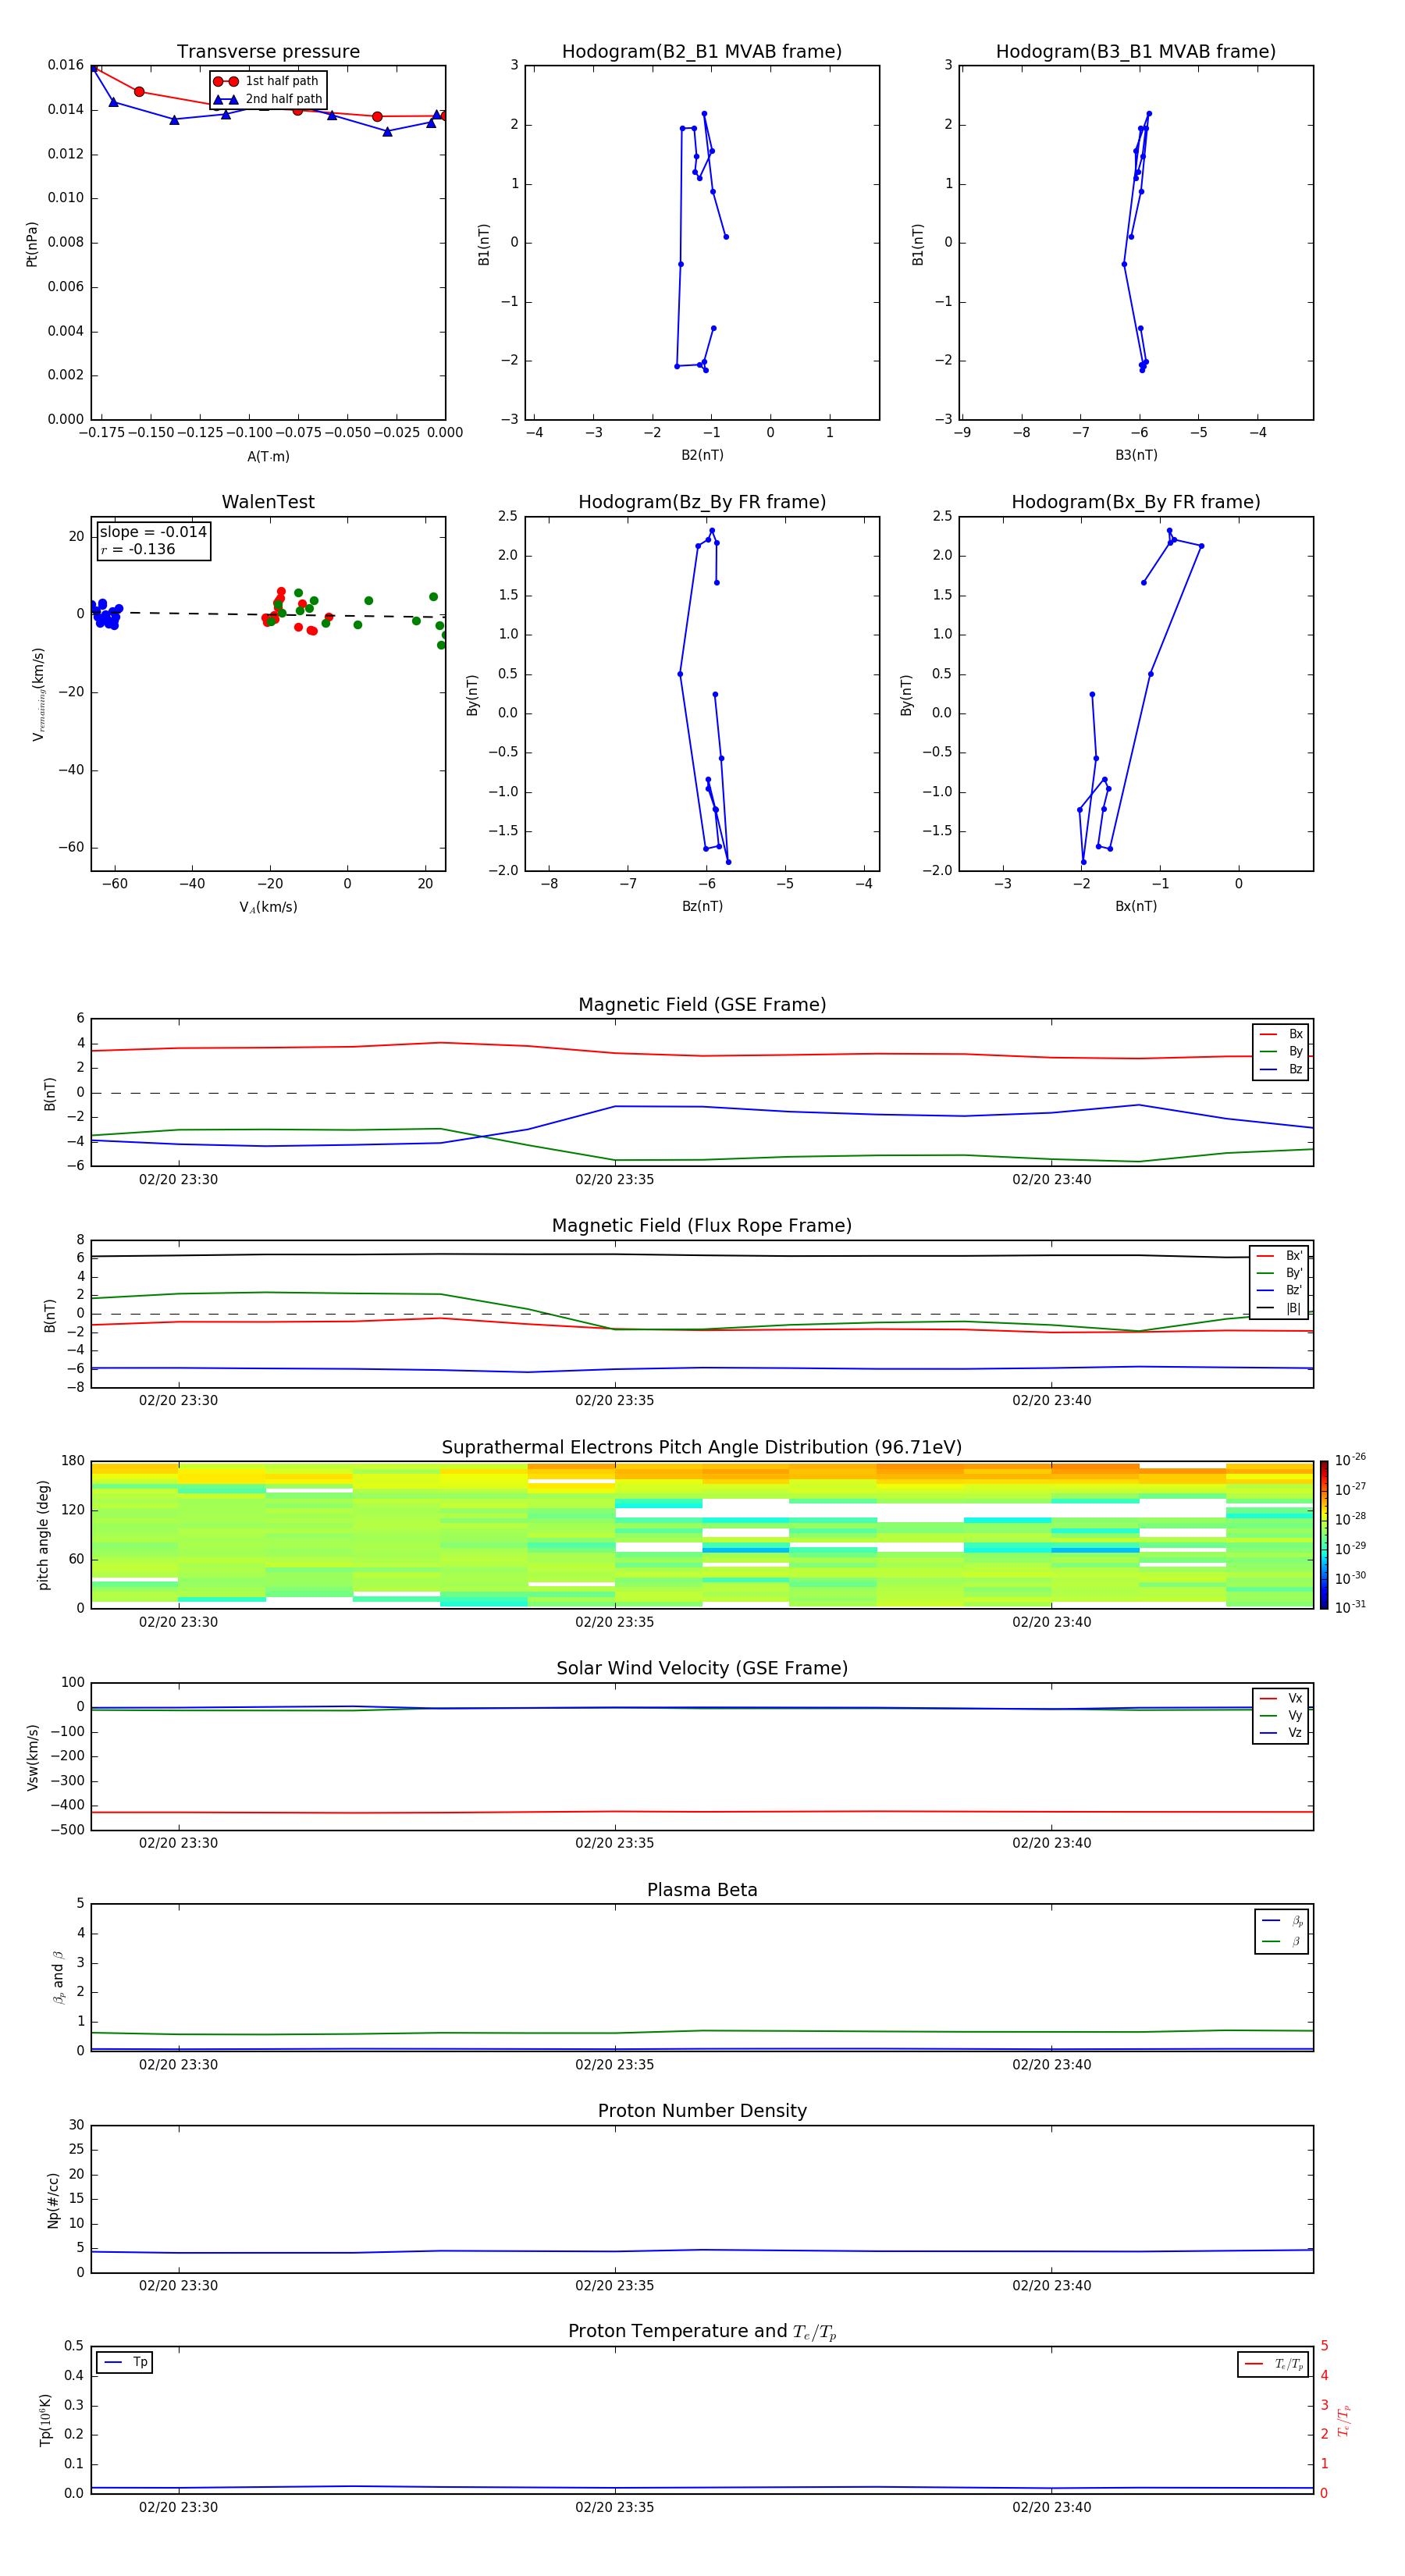Click Bz' entry in Flux Rope legend
Viewport: 1405px width, 2576px height.
[1280, 1290]
